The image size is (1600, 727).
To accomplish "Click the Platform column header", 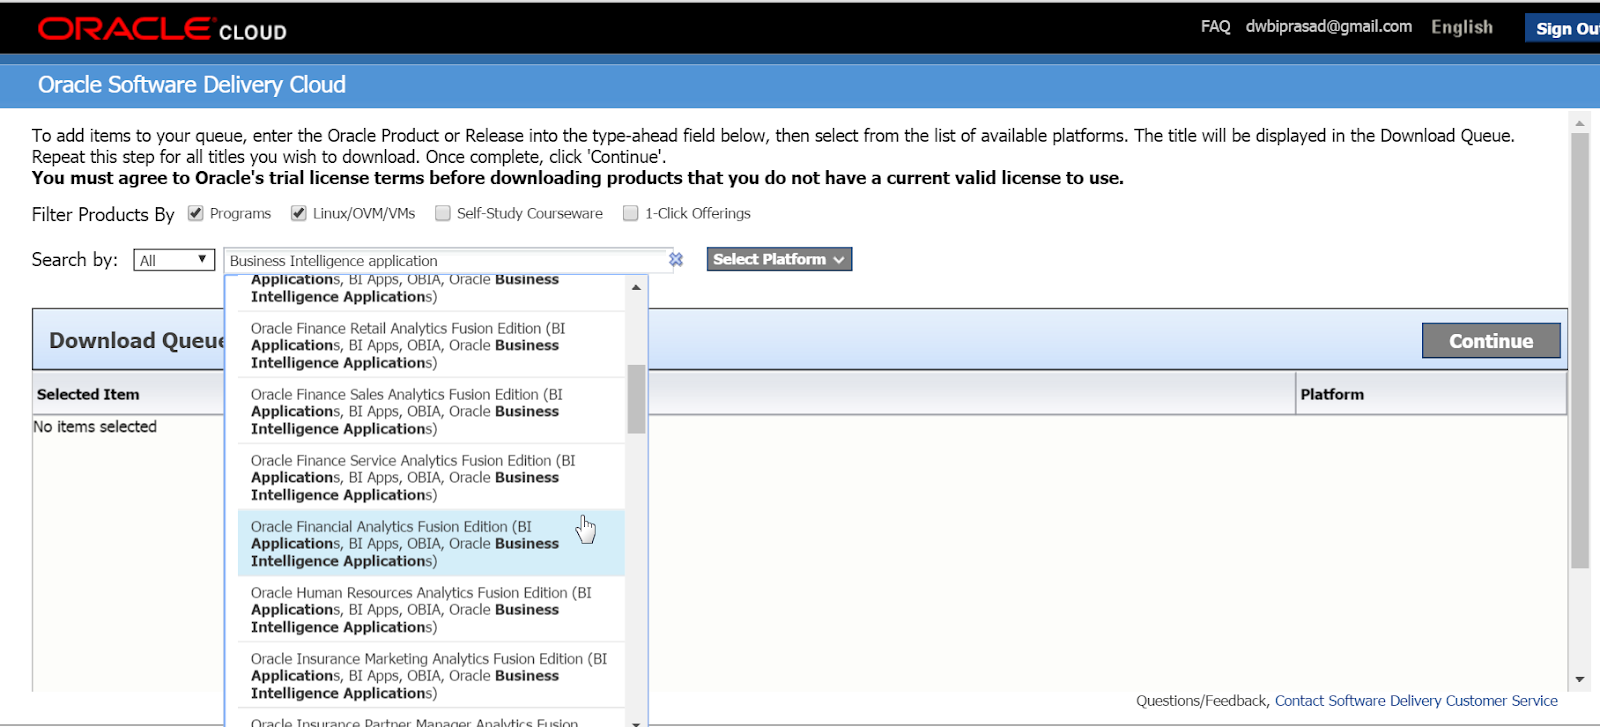I will 1332,394.
